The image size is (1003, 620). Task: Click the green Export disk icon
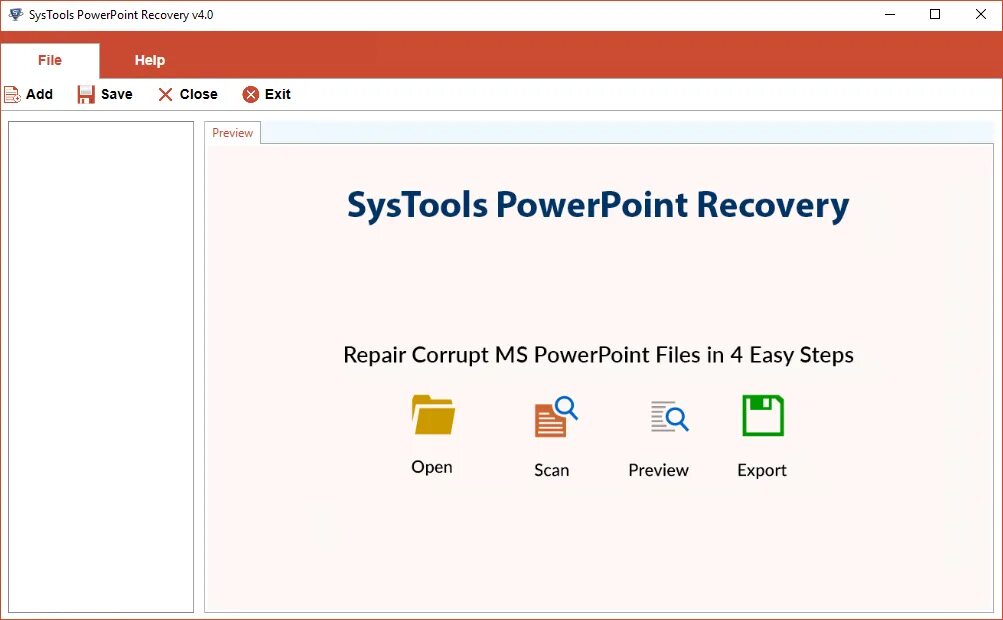762,415
